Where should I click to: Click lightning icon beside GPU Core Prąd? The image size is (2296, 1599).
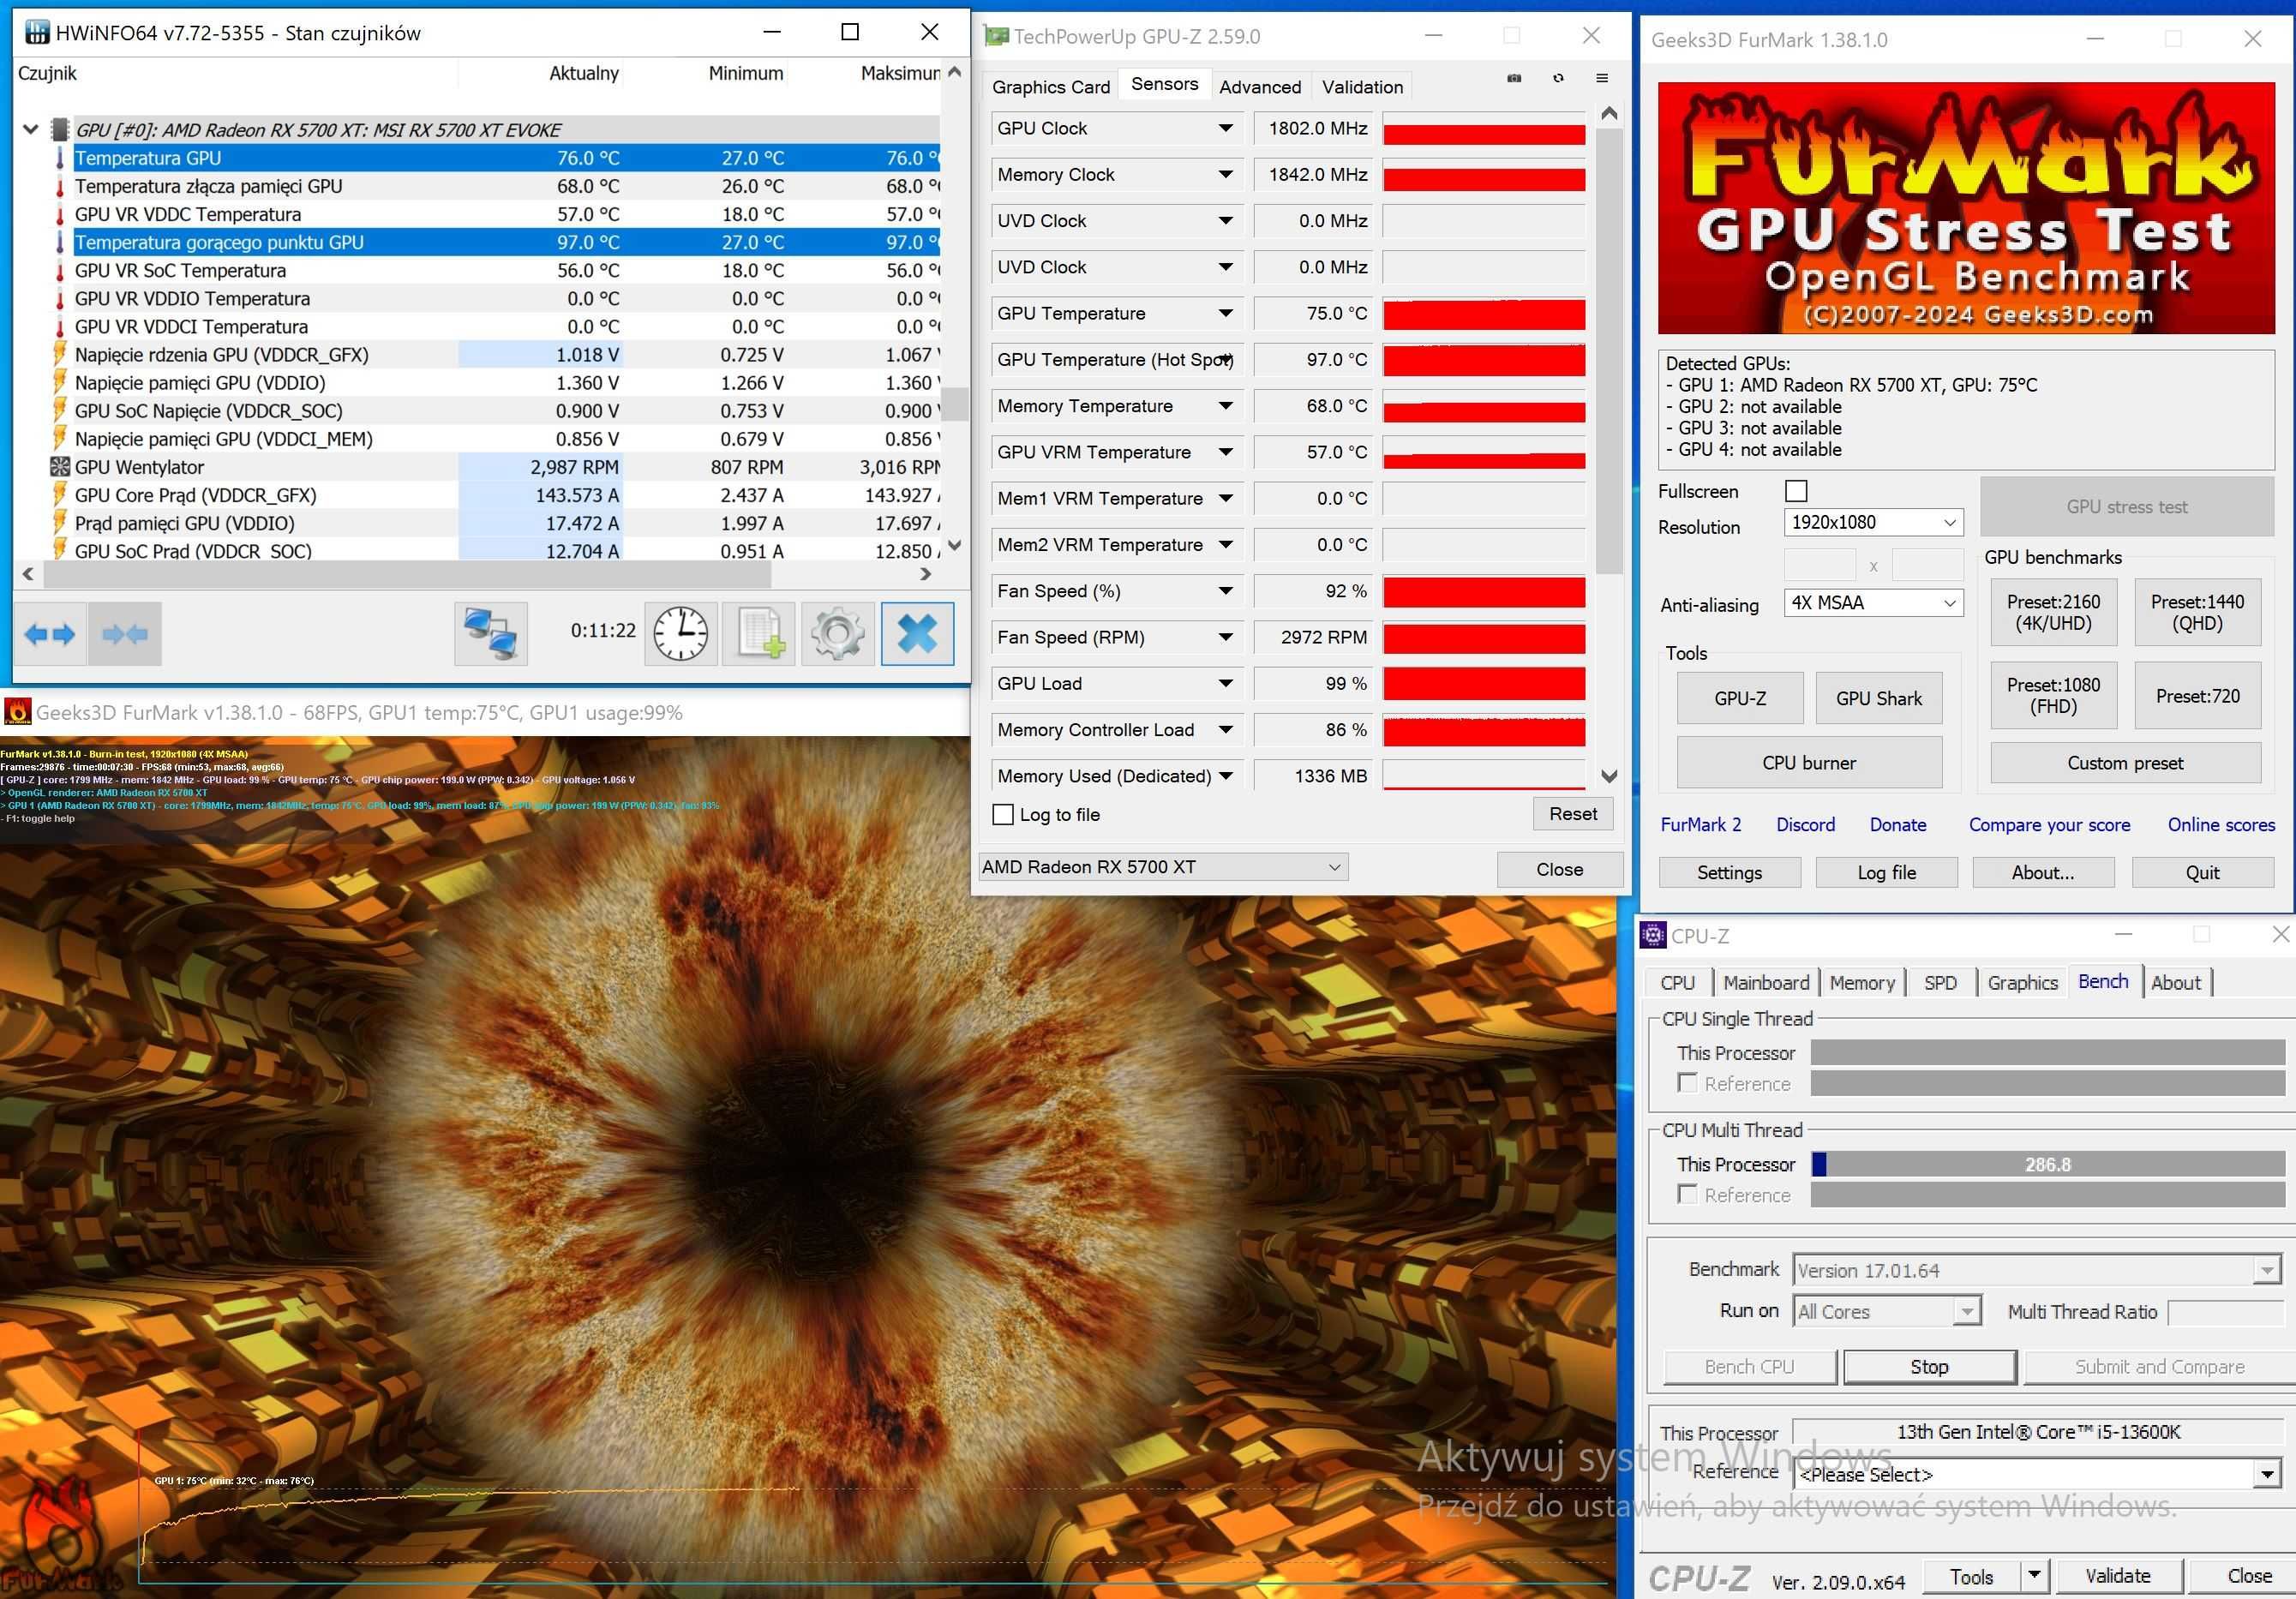coord(60,495)
